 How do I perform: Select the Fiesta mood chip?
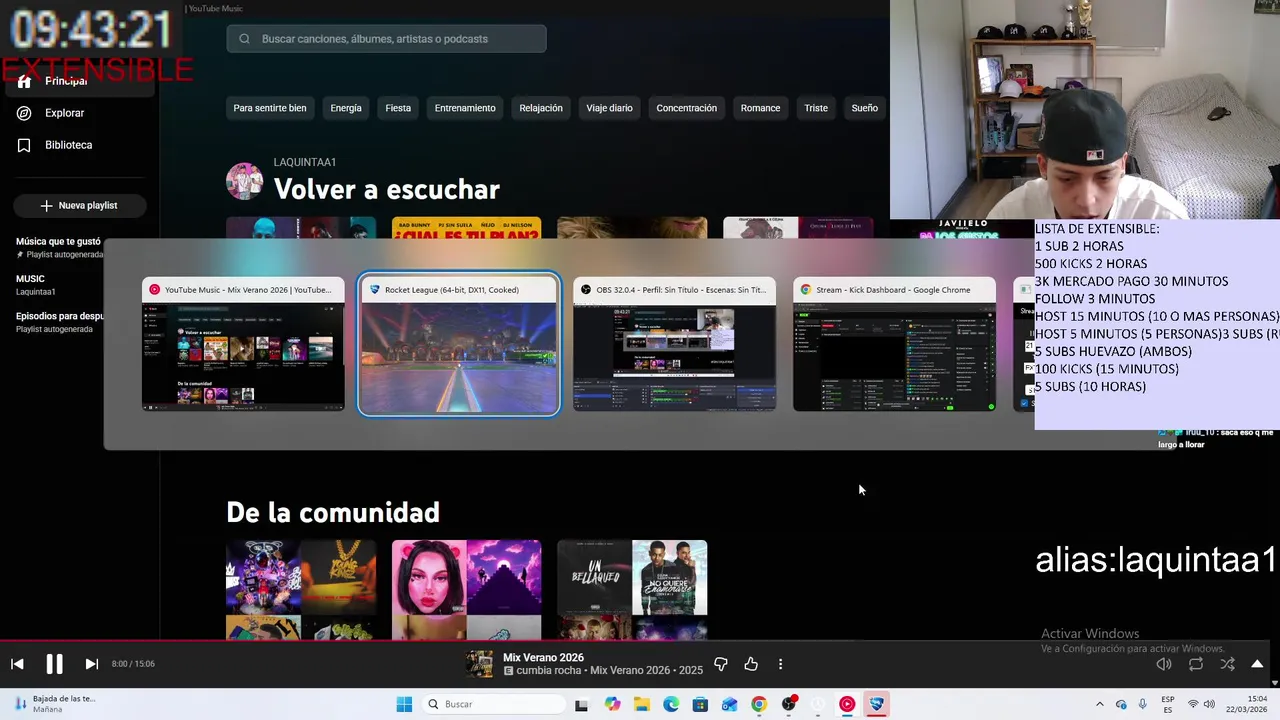pos(398,108)
